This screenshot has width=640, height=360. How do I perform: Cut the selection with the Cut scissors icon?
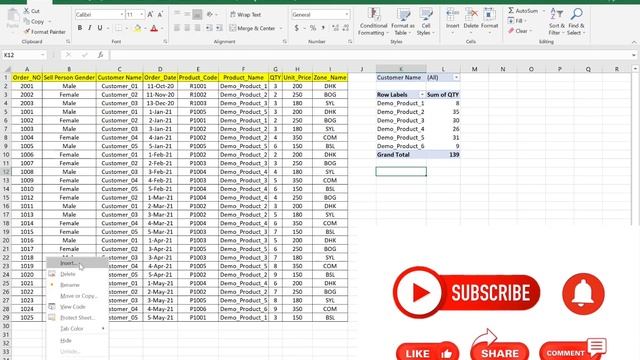32,11
